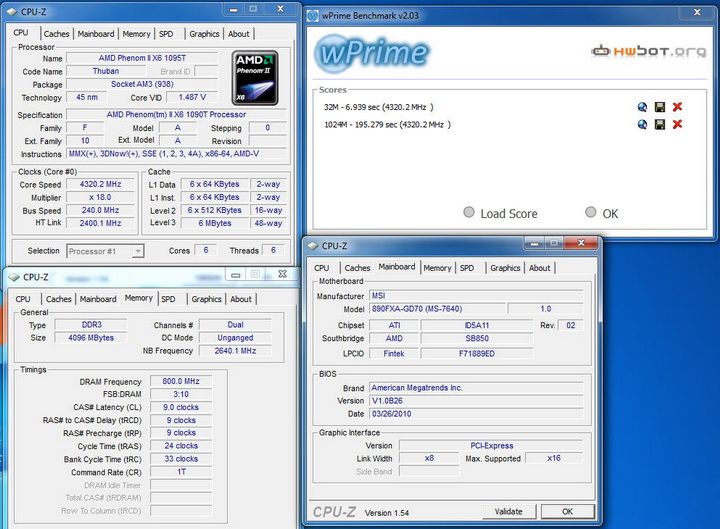Switch to CPU tab in Memory CPU-Z window
This screenshot has width=720, height=529.
(23, 299)
